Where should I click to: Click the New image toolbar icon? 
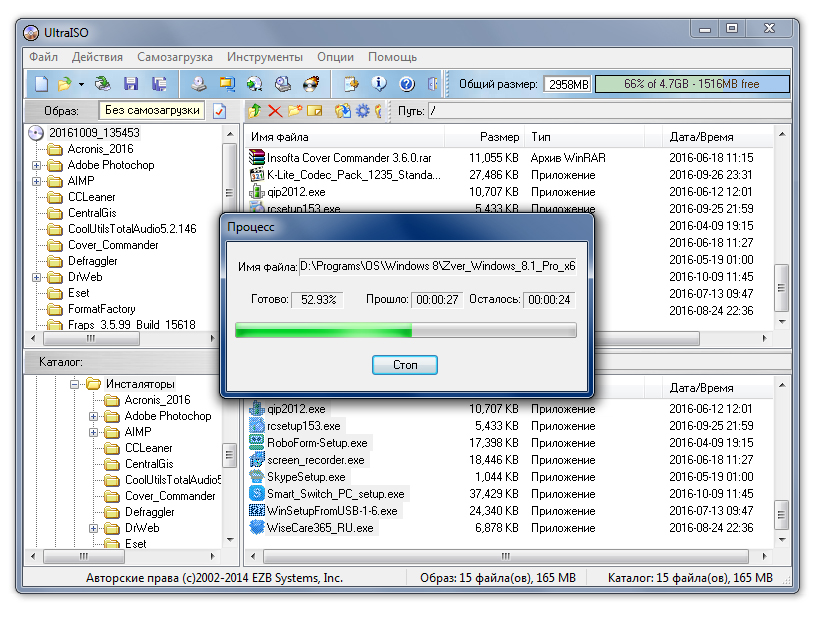click(x=42, y=84)
